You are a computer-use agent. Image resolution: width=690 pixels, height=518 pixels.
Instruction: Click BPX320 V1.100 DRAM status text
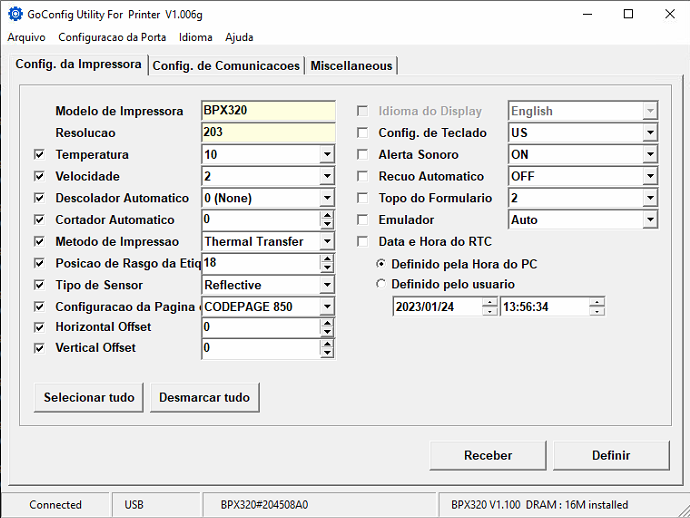click(540, 505)
